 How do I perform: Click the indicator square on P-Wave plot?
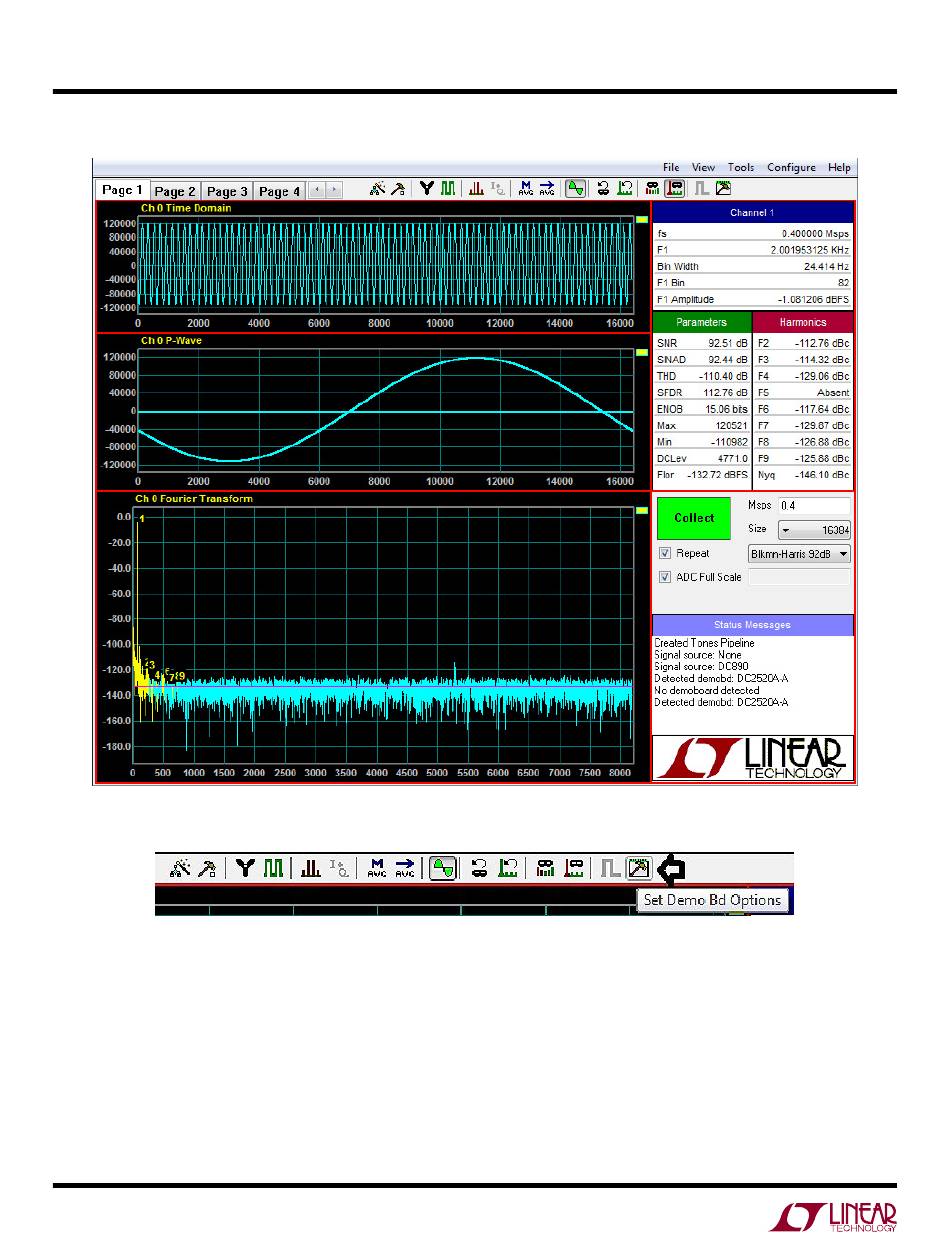pos(643,352)
